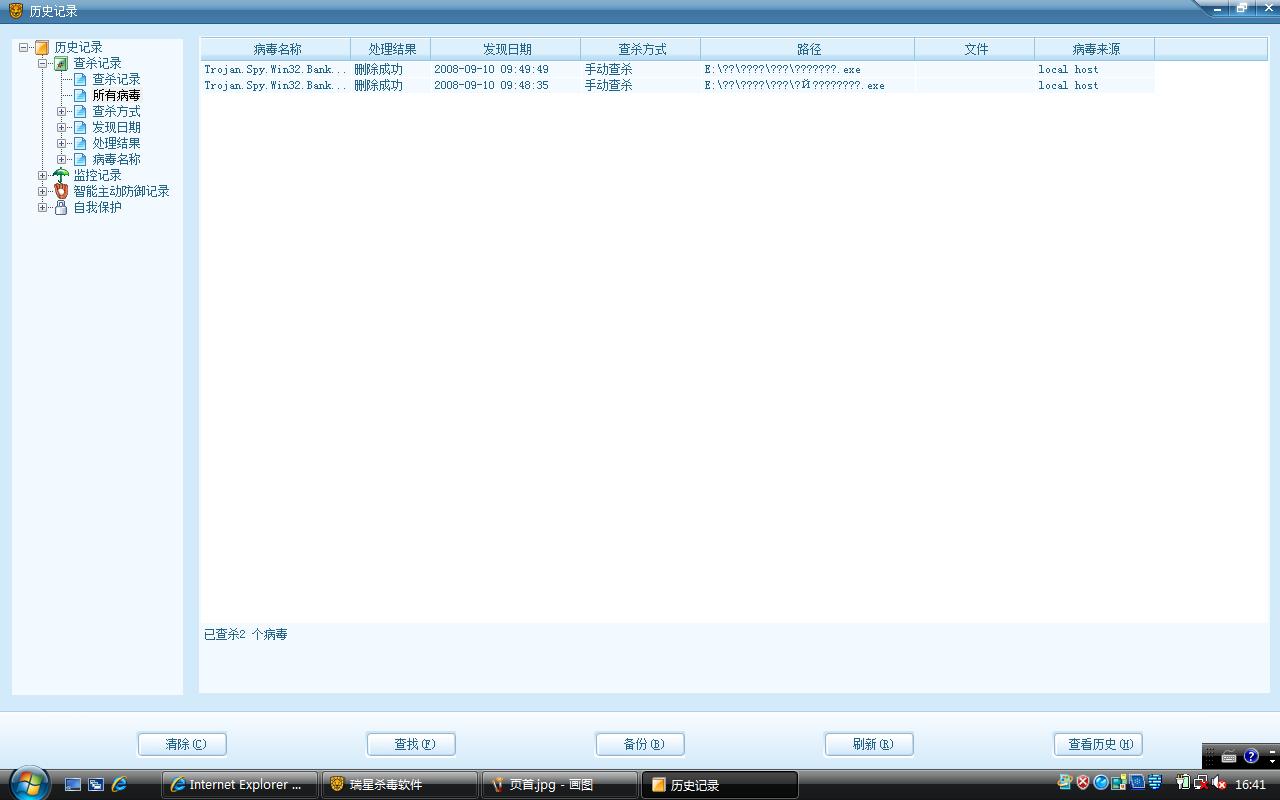The height and width of the screenshot is (800, 1280).
Task: Expand the 自我保护 tree node
Action: tap(43, 207)
